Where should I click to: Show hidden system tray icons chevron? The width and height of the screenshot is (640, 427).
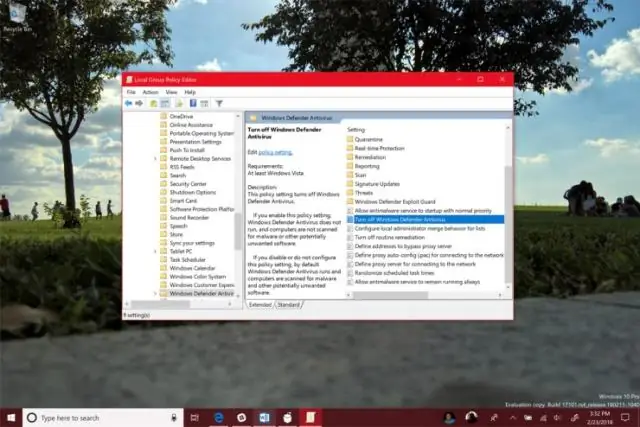click(x=513, y=418)
